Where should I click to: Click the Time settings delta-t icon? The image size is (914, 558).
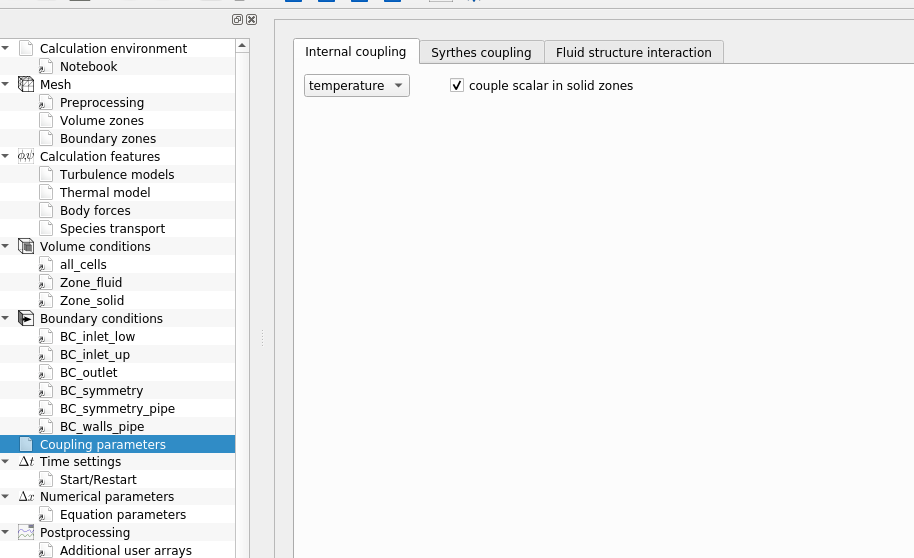[26, 462]
